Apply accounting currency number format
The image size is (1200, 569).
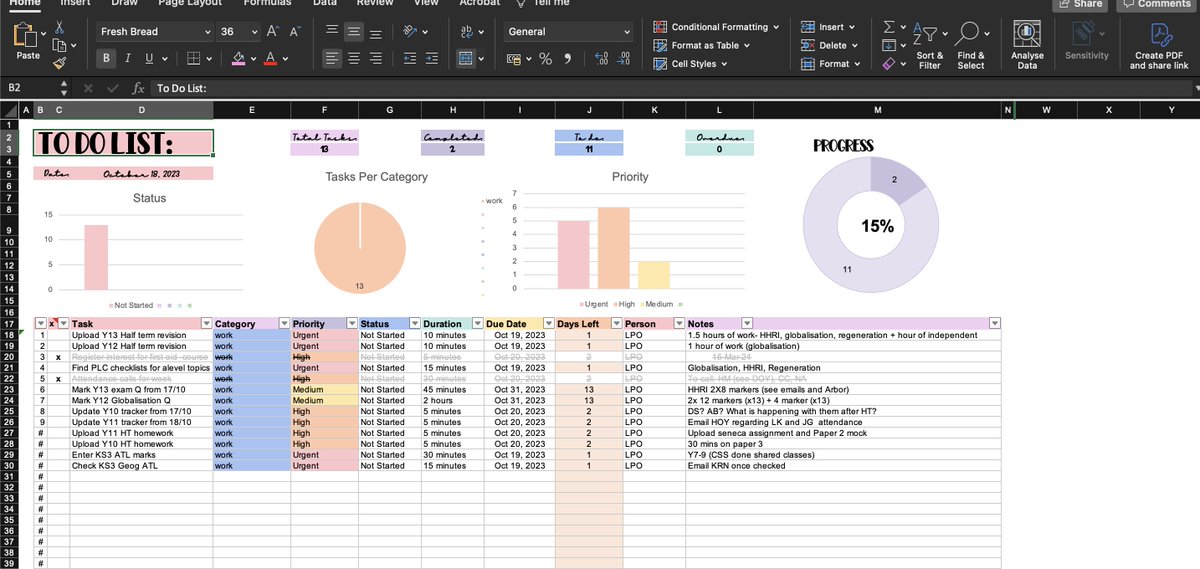click(514, 59)
